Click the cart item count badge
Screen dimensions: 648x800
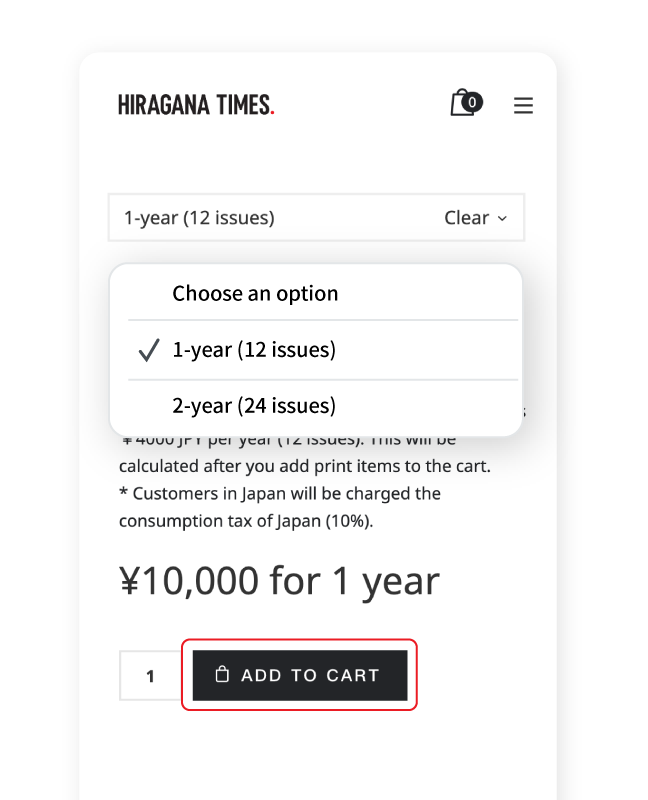click(x=472, y=101)
